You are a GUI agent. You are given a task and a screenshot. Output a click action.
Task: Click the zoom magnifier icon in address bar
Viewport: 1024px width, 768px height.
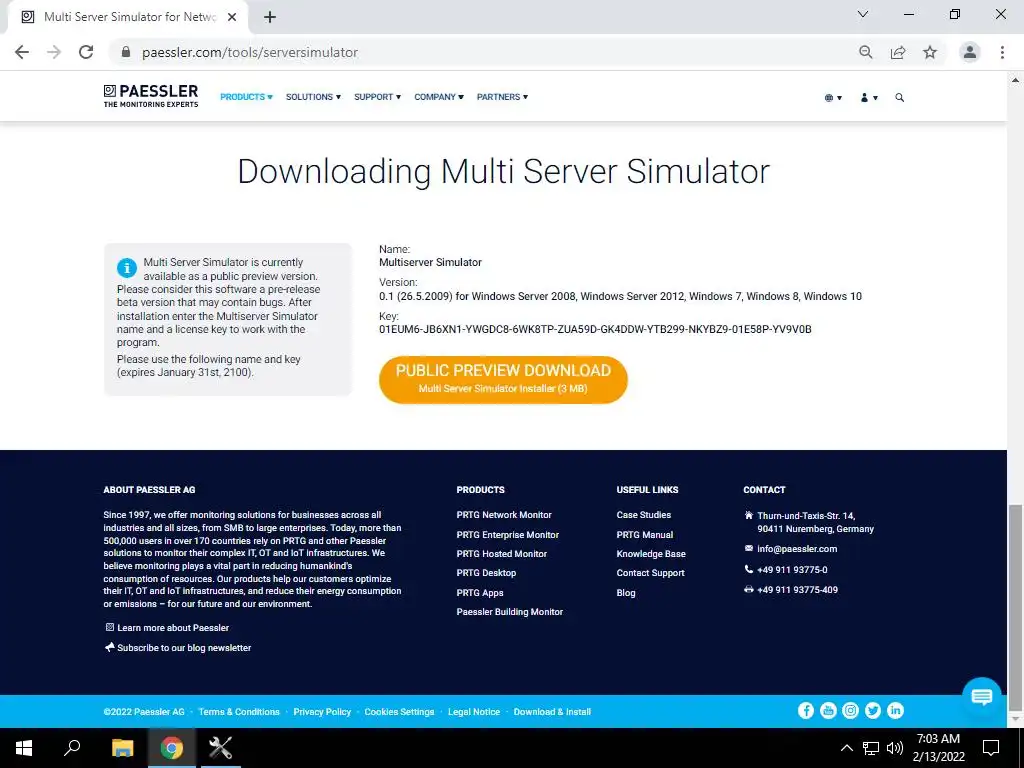[x=866, y=52]
